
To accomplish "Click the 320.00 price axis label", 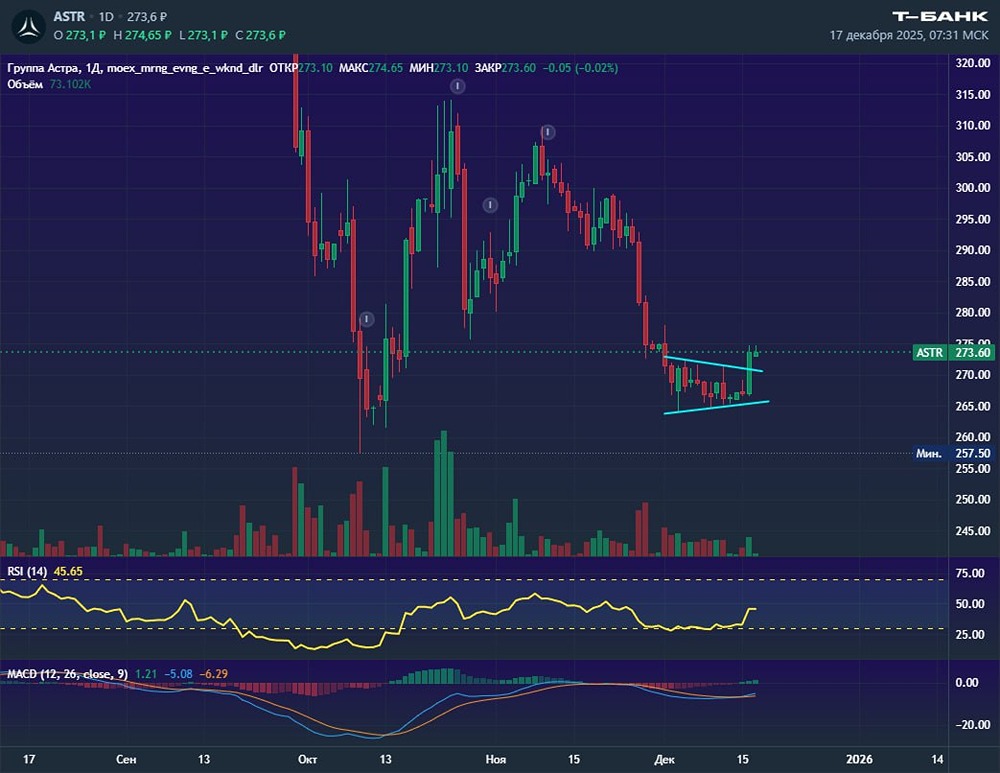I will point(973,63).
